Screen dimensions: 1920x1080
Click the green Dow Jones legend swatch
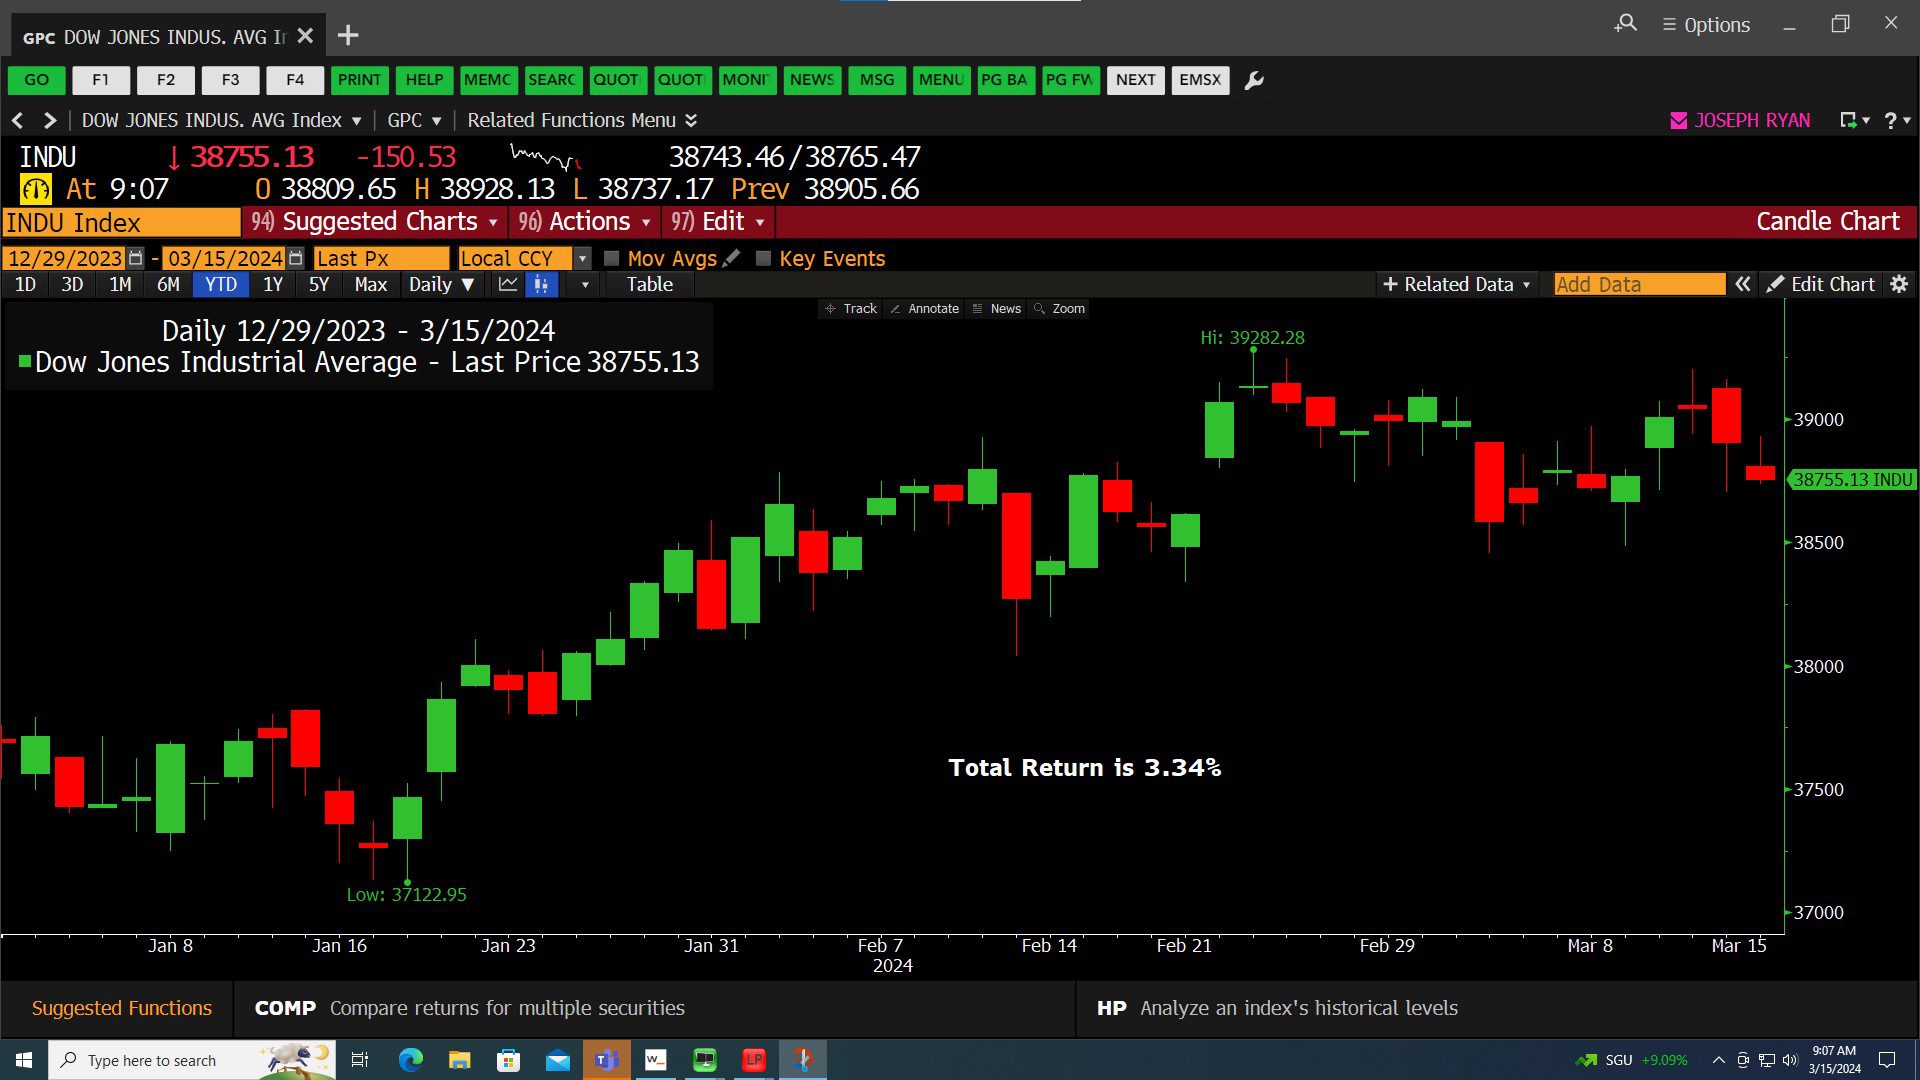25,361
